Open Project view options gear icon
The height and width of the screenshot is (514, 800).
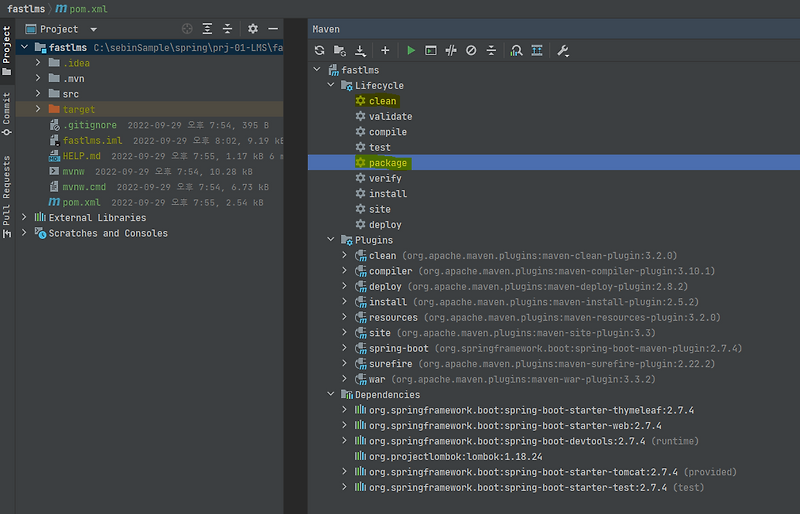click(253, 29)
